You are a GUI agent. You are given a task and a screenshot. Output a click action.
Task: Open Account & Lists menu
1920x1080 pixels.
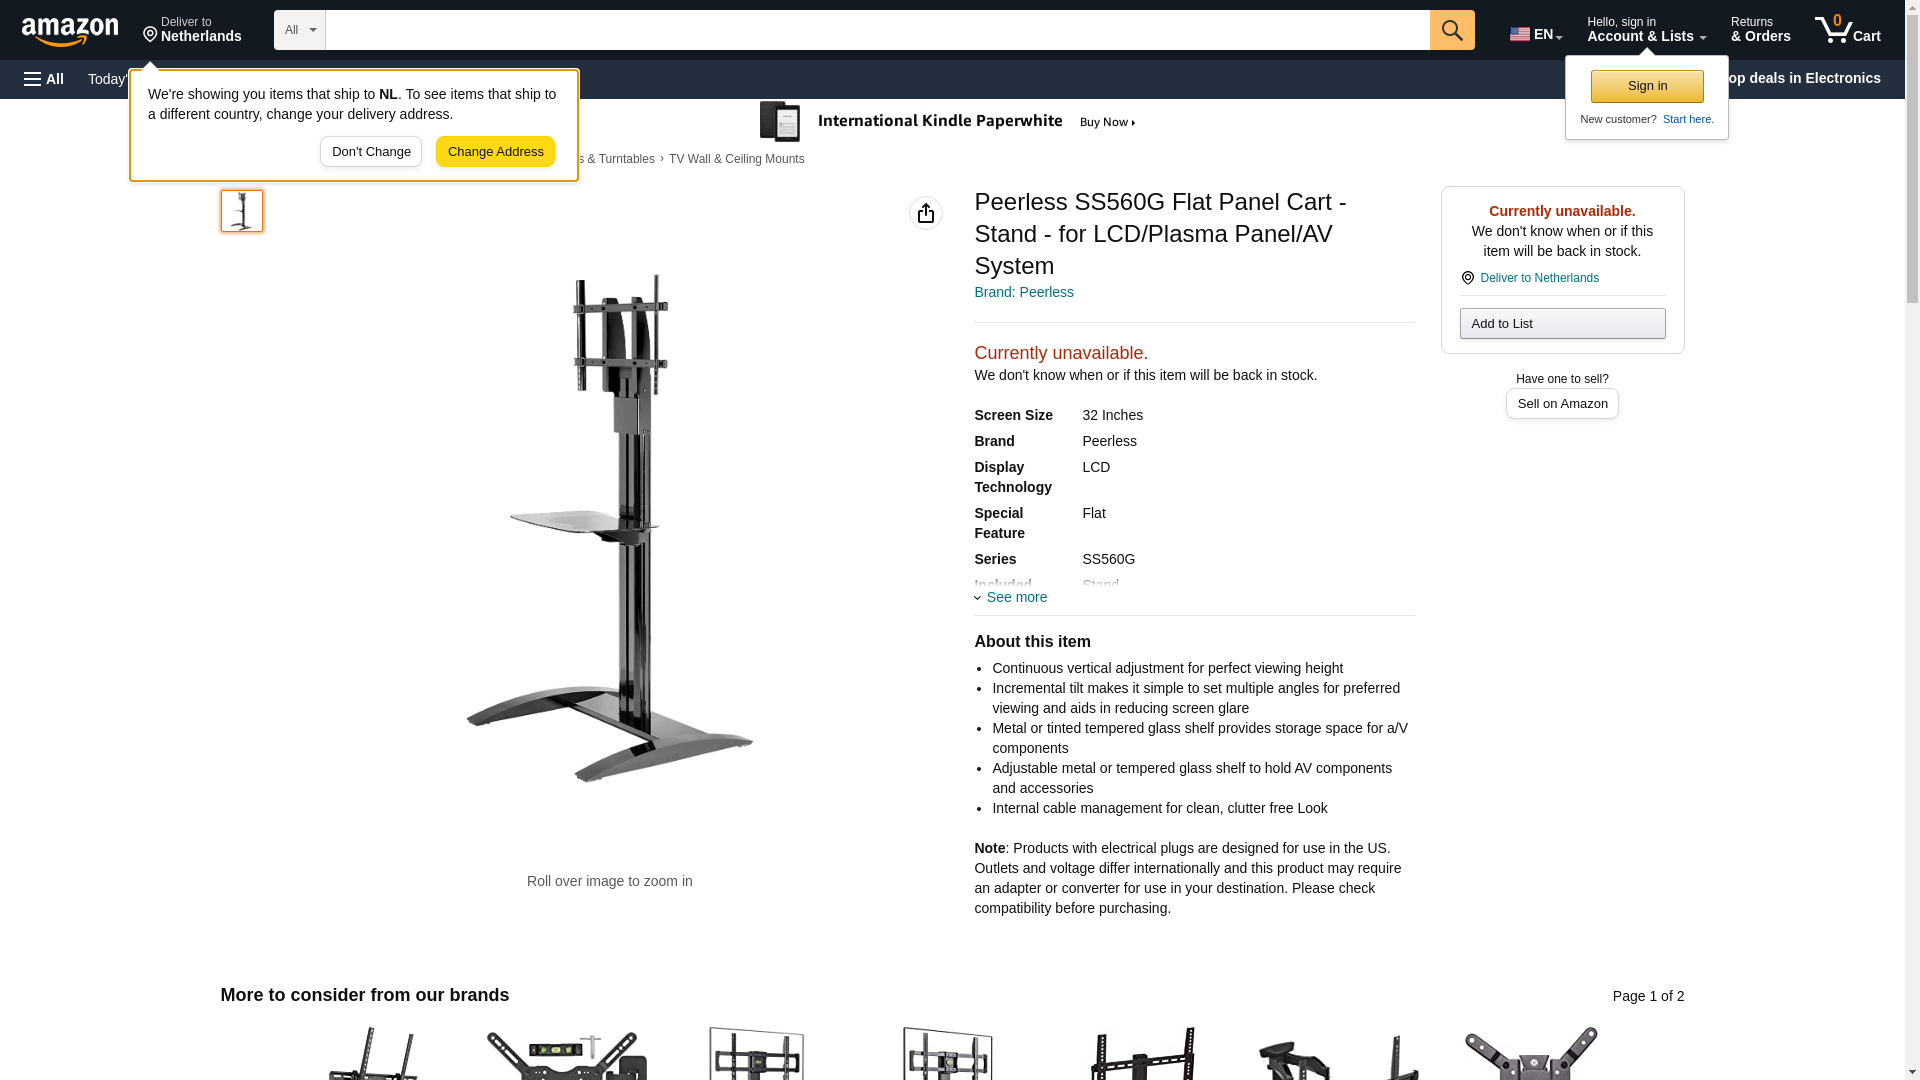click(1646, 30)
